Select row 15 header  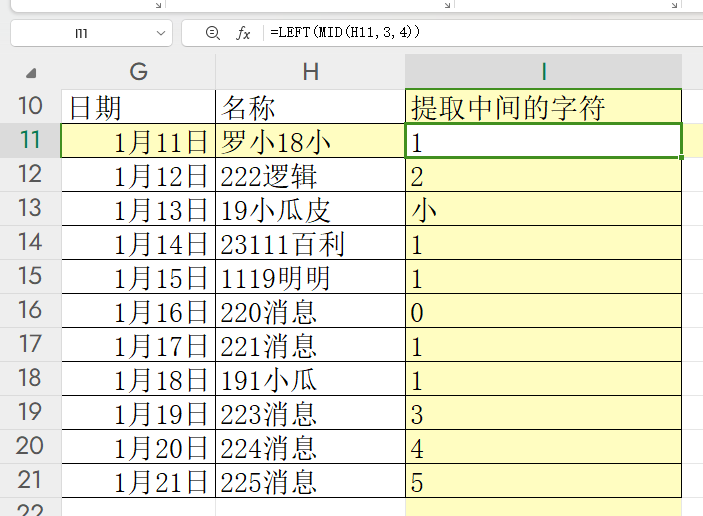(x=30, y=277)
